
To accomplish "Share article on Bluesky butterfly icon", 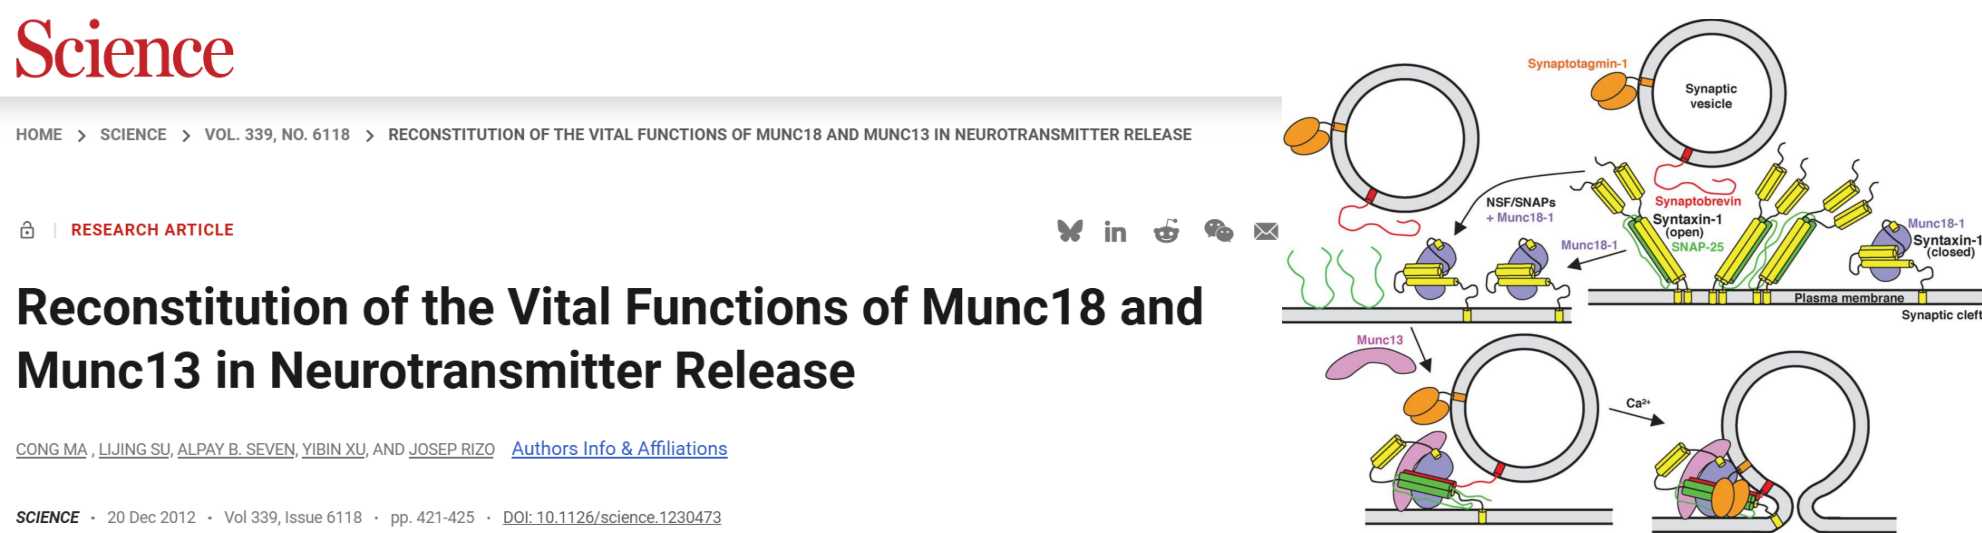I will click(1070, 231).
